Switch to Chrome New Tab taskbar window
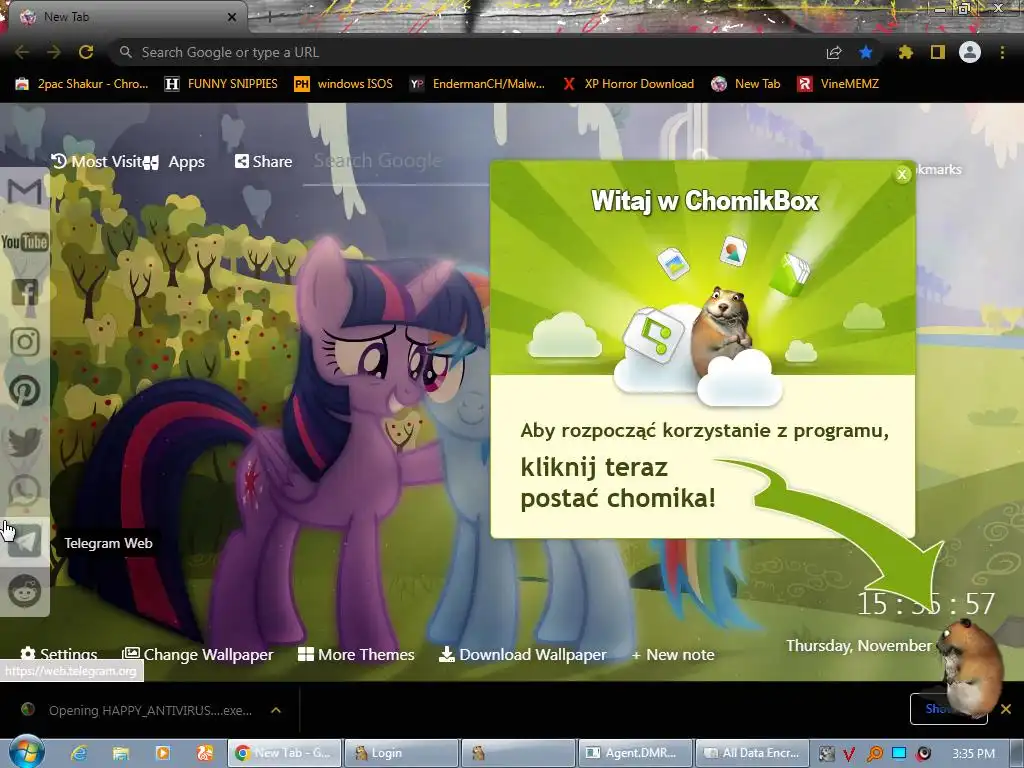The width and height of the screenshot is (1024, 768). [x=284, y=753]
